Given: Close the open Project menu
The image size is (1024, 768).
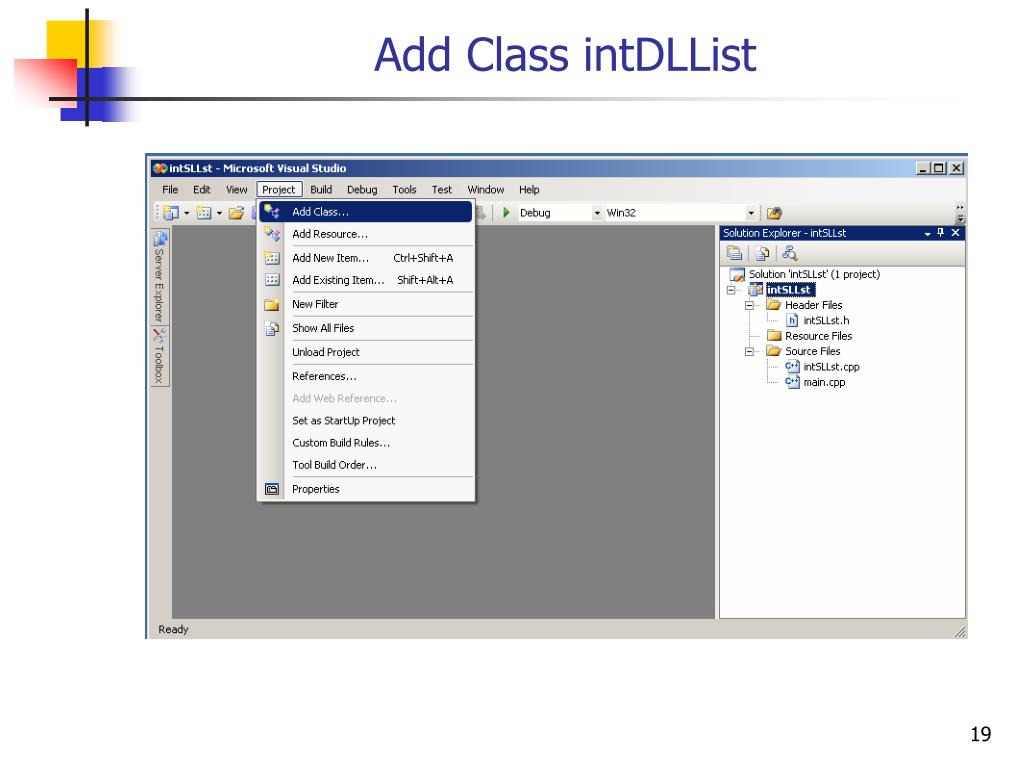Looking at the screenshot, I should (x=279, y=189).
